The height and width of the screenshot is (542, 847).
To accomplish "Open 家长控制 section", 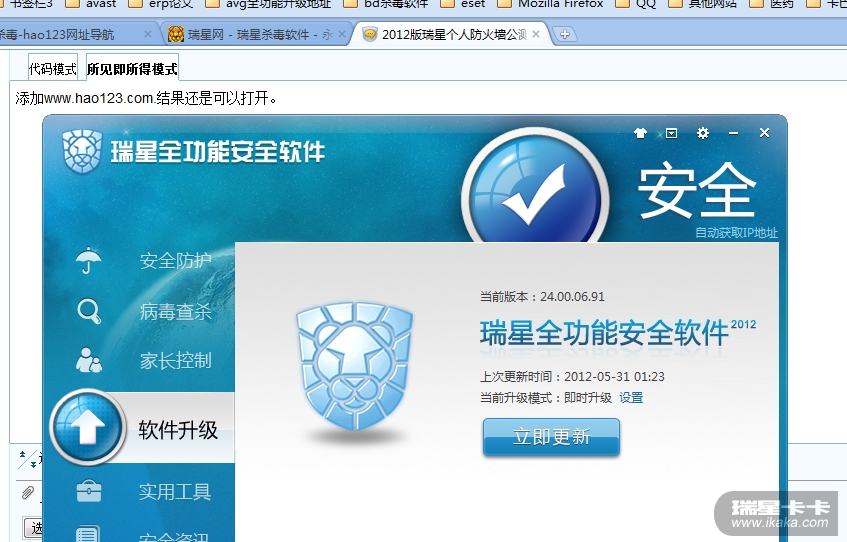I will (x=176, y=360).
